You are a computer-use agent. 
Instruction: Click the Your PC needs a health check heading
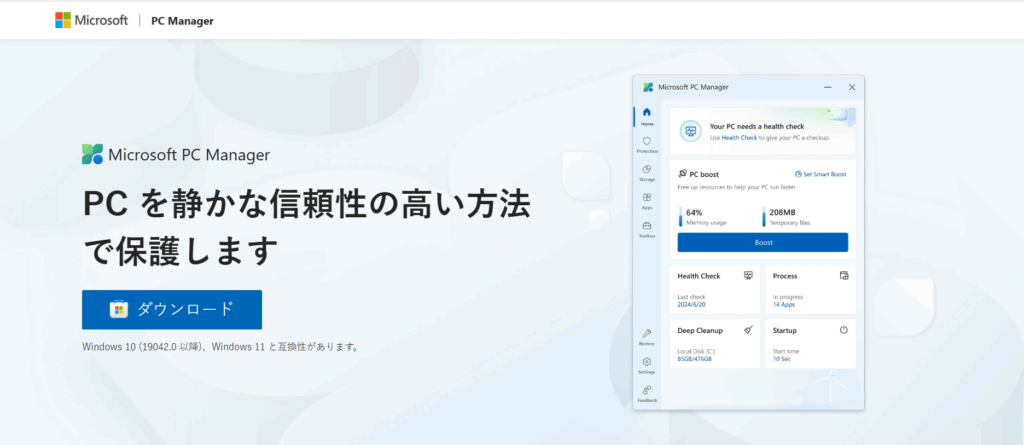click(757, 126)
